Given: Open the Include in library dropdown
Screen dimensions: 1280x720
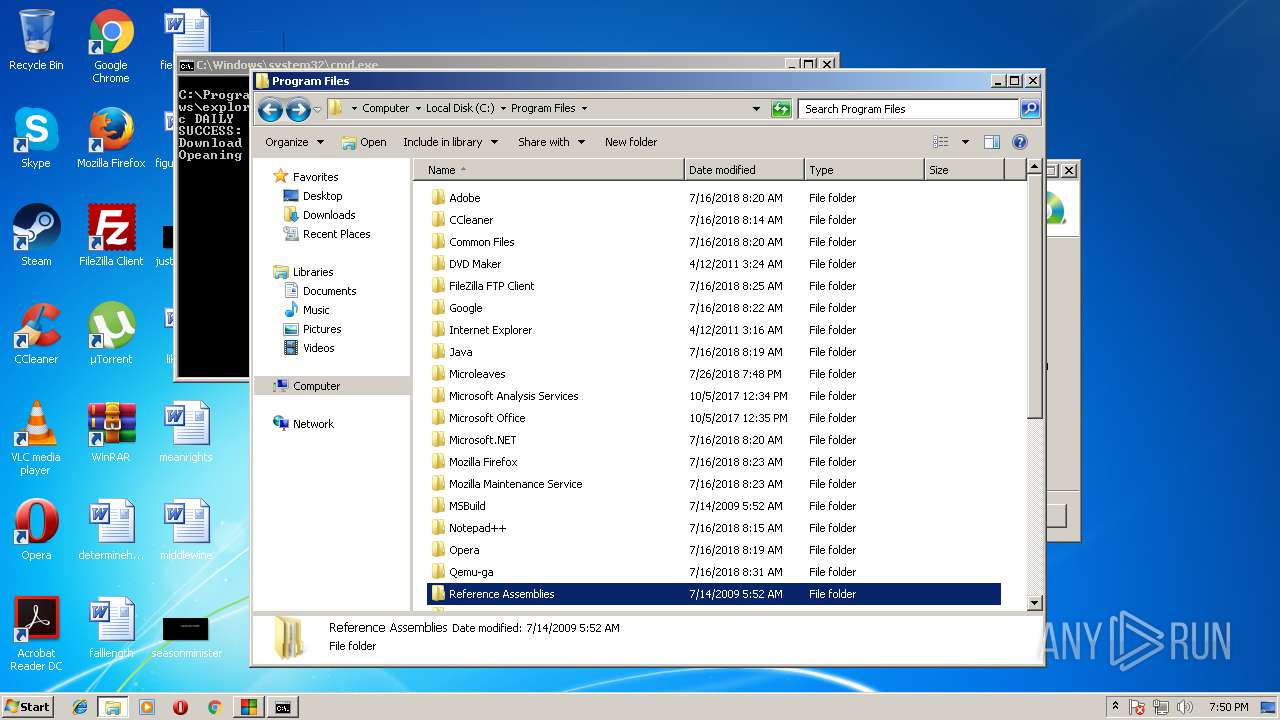Looking at the screenshot, I should pos(449,142).
